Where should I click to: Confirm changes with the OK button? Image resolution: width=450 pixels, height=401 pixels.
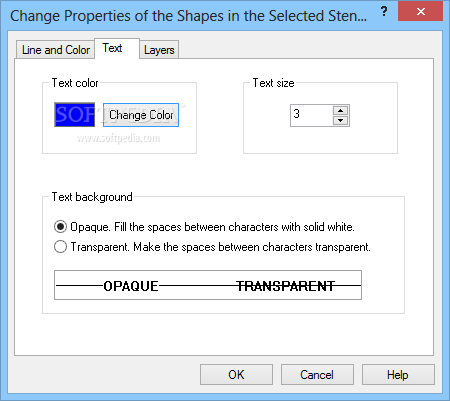(236, 375)
